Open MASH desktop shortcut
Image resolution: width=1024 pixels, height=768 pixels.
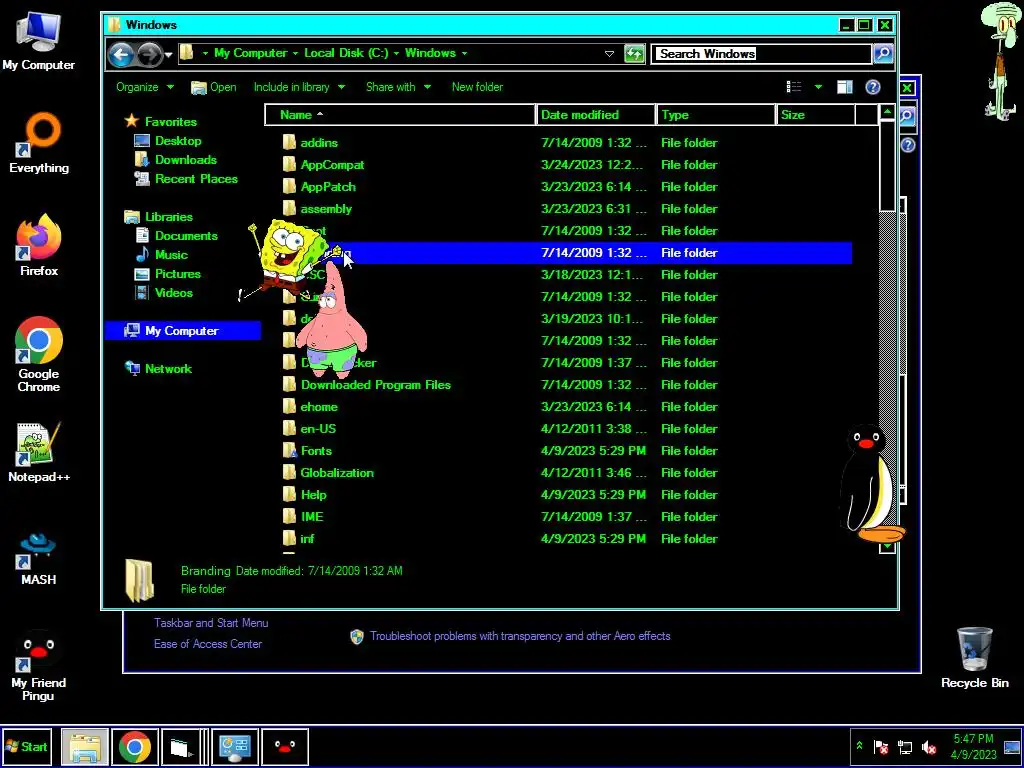[39, 558]
